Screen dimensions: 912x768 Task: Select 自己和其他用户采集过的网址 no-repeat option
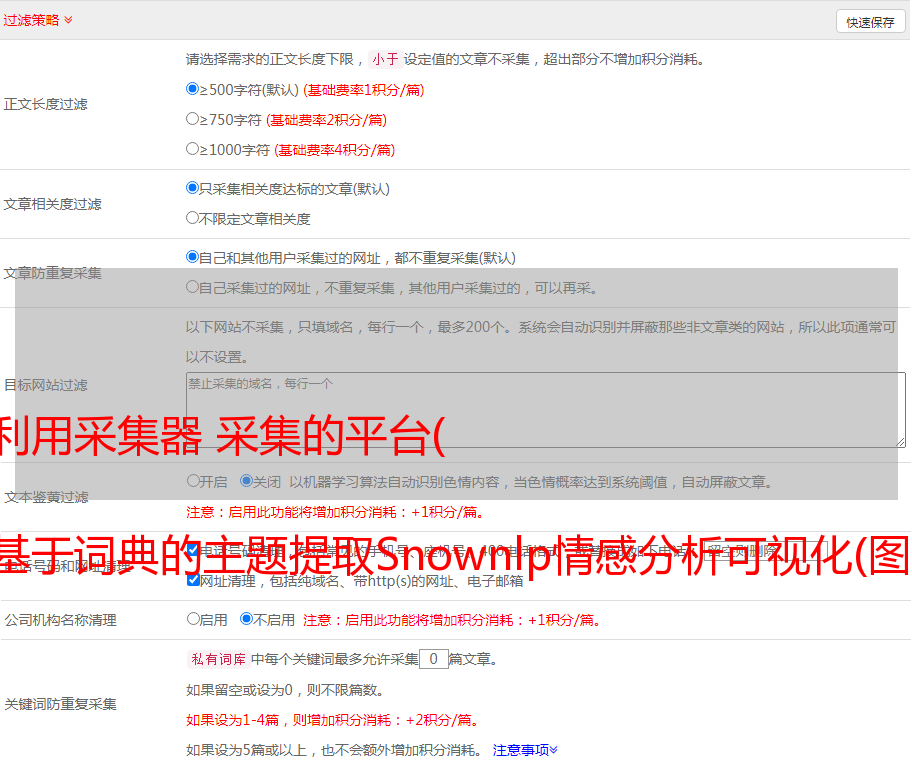192,257
